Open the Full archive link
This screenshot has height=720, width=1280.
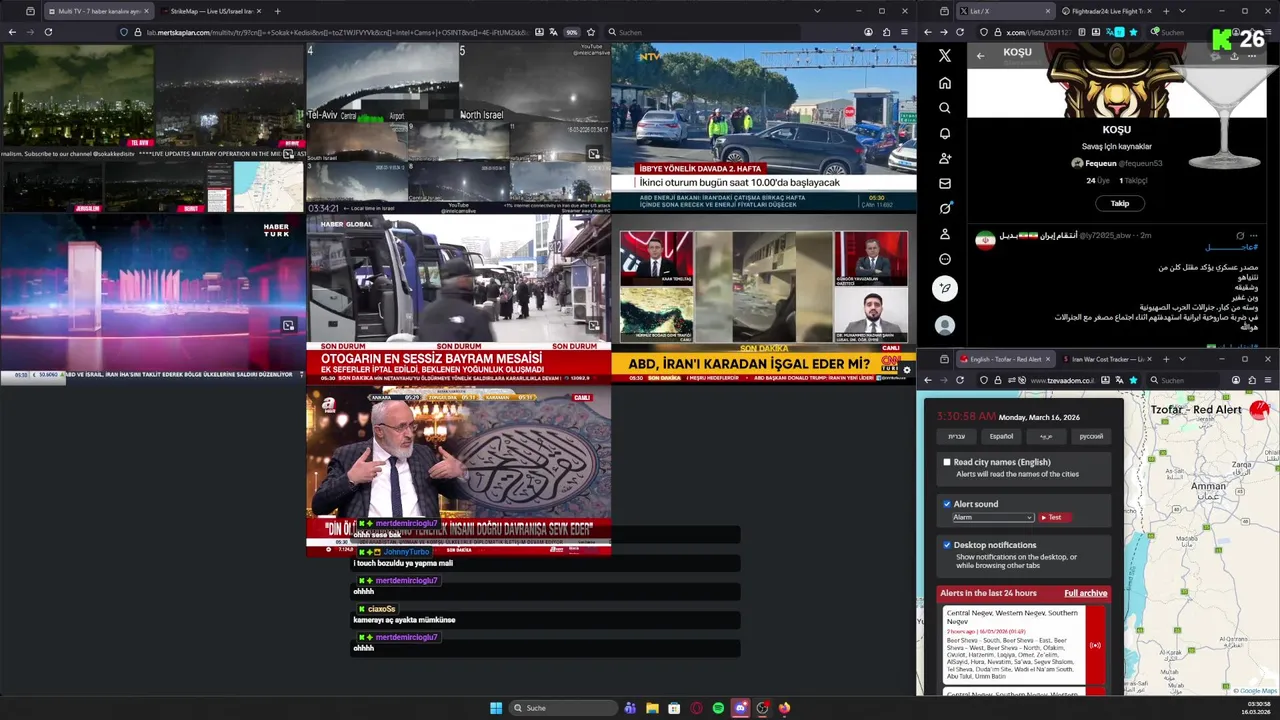coord(1085,593)
